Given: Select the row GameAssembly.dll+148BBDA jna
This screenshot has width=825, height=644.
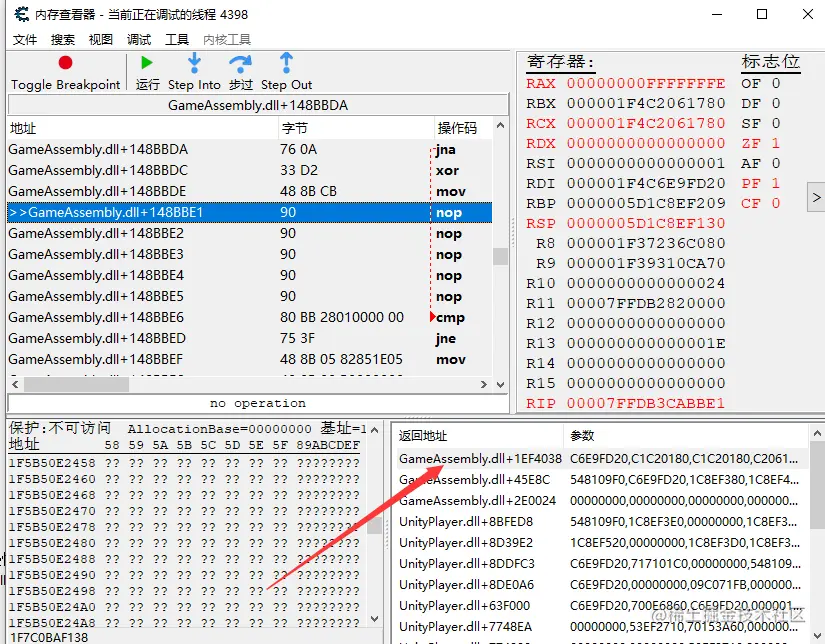Looking at the screenshot, I should tap(250, 149).
